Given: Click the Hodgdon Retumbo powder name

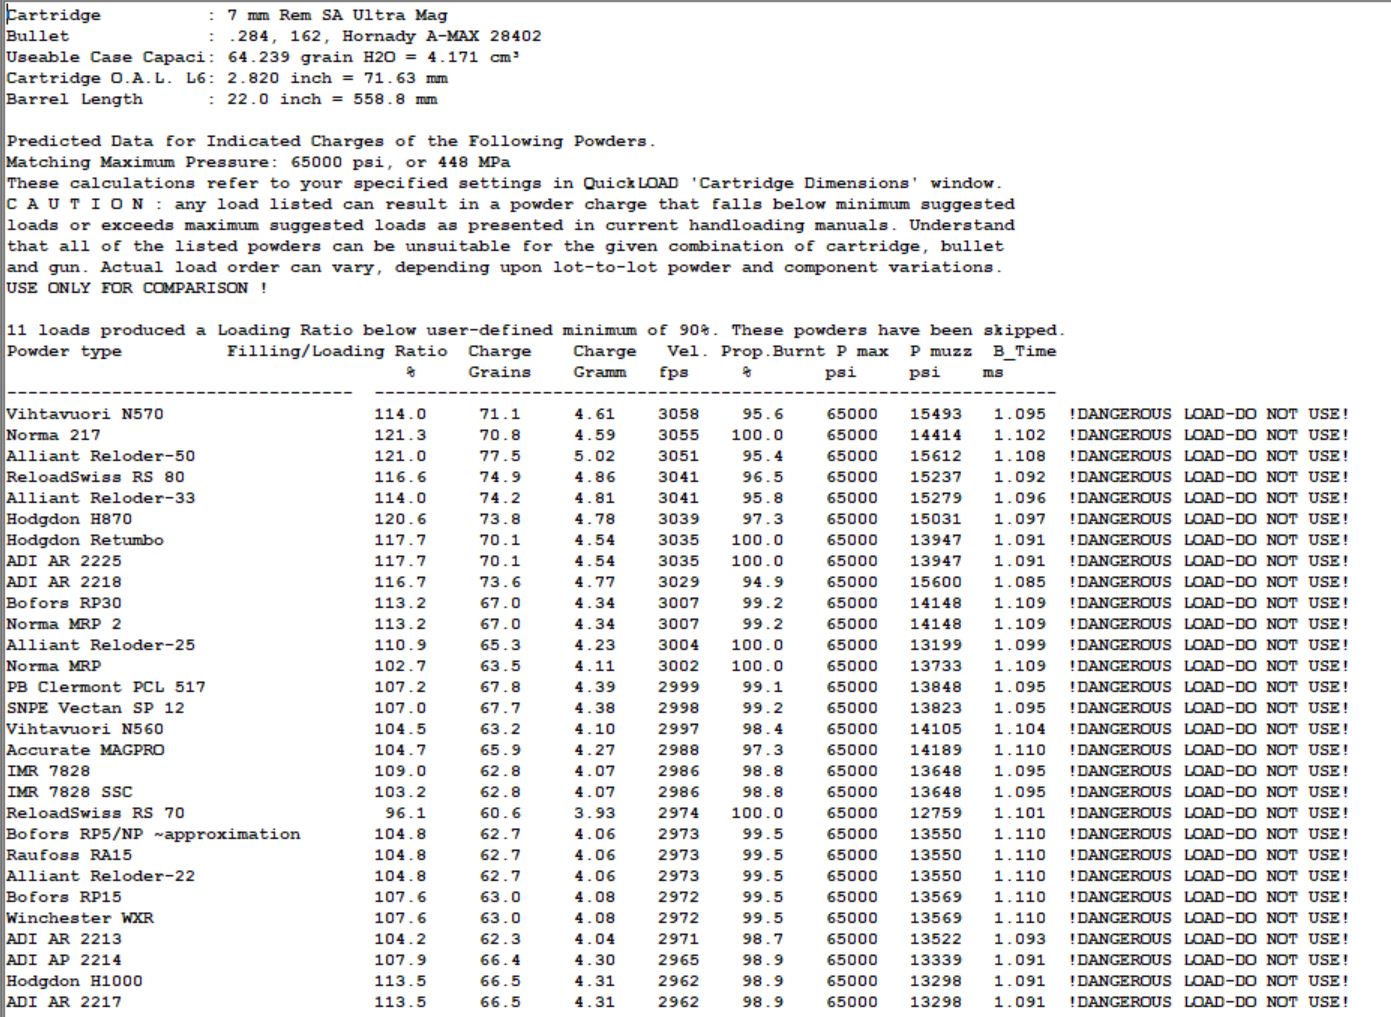Looking at the screenshot, I should point(85,540).
